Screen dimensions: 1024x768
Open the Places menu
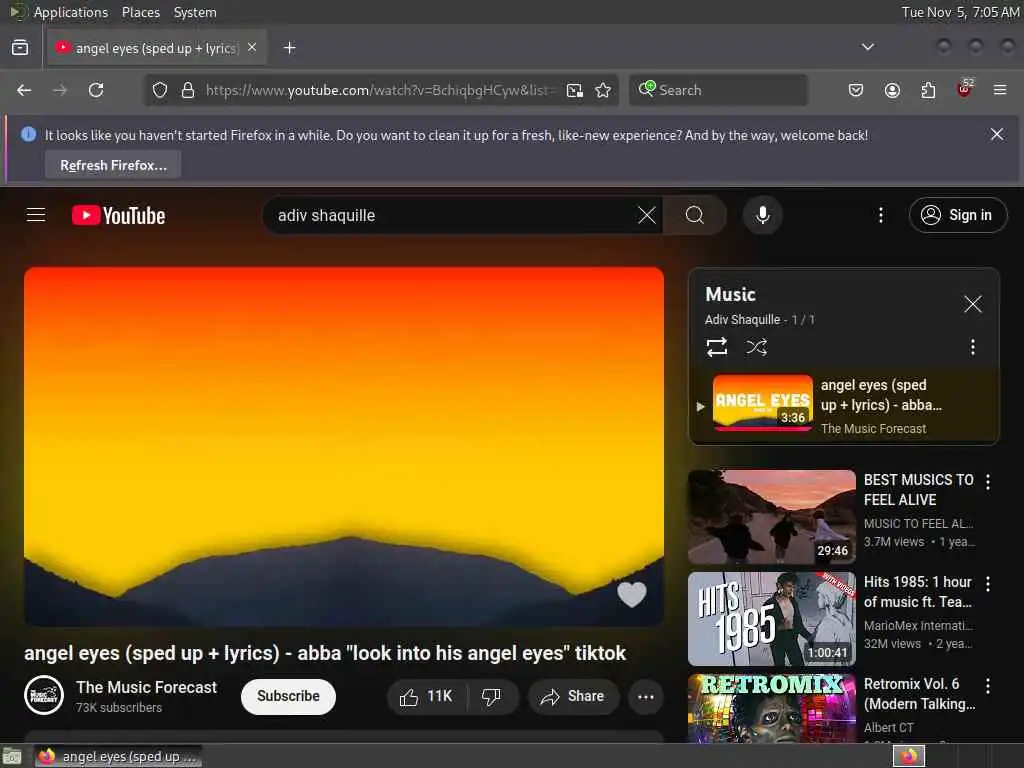[x=140, y=12]
